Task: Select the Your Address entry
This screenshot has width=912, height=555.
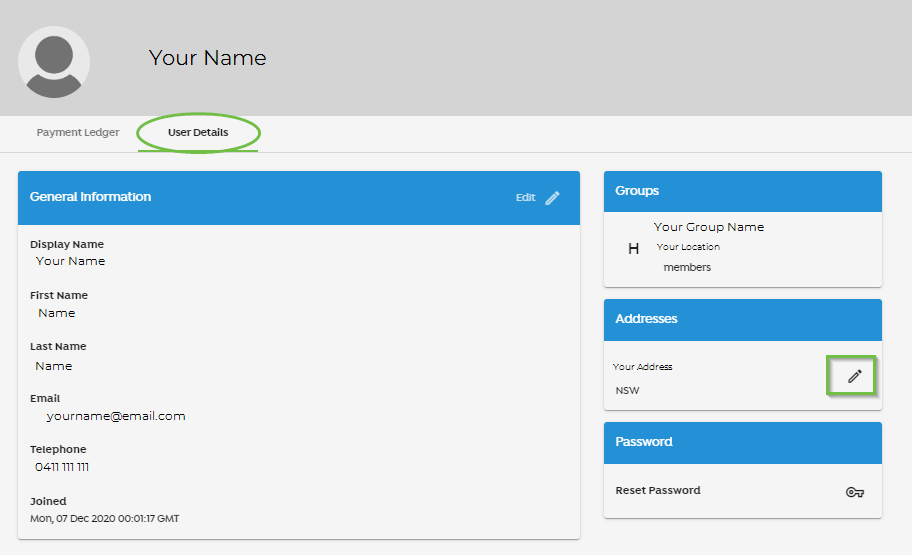Action: pyautogui.click(x=642, y=367)
